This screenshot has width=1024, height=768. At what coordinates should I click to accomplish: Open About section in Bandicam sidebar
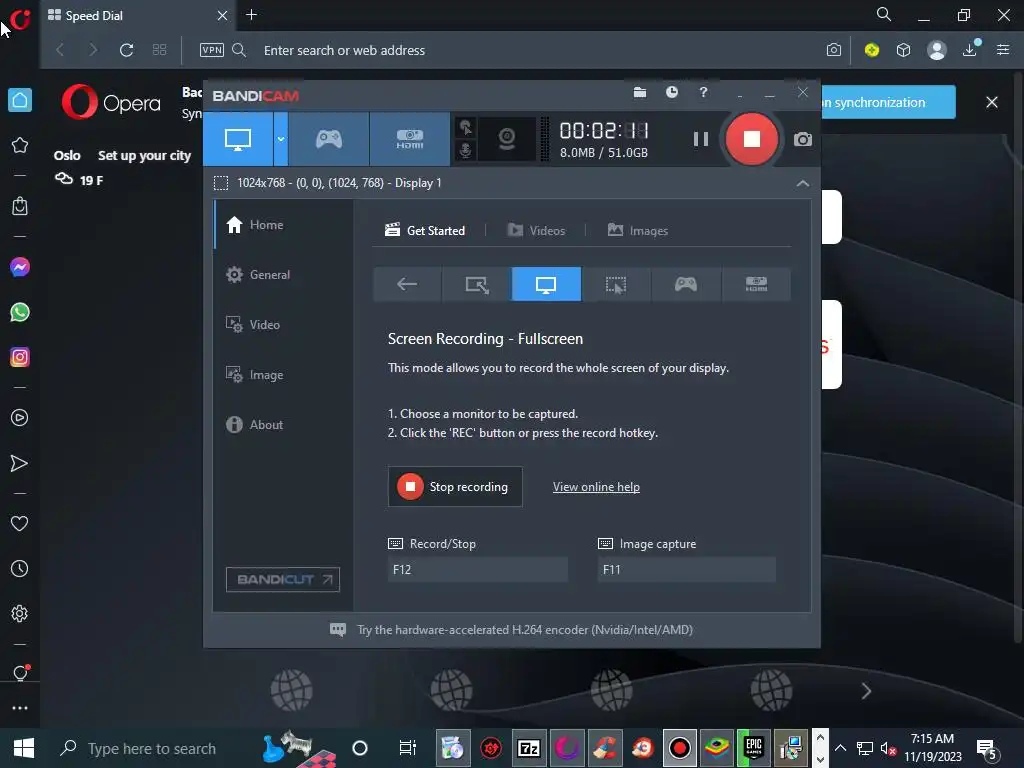283,424
